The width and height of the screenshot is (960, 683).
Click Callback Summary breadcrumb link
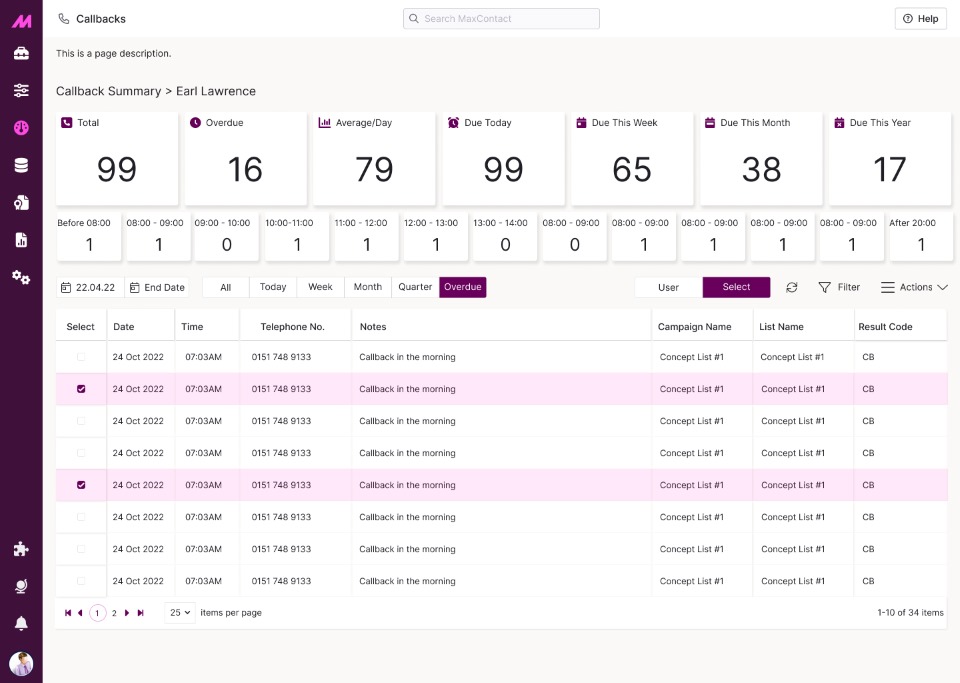(108, 91)
